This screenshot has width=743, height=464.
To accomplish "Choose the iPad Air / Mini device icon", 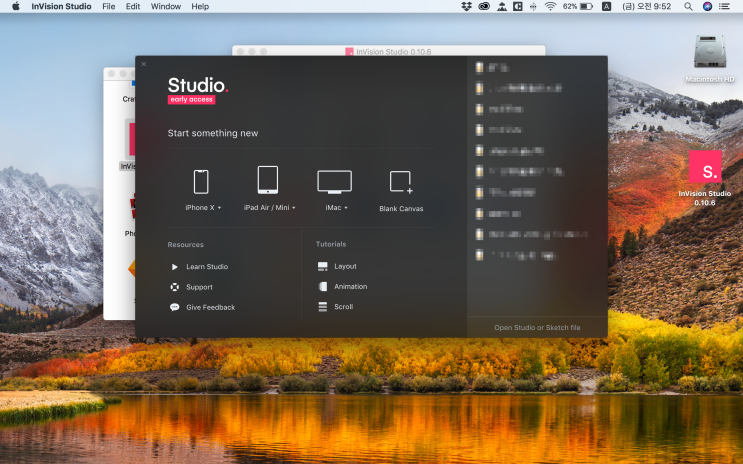I will 267,180.
